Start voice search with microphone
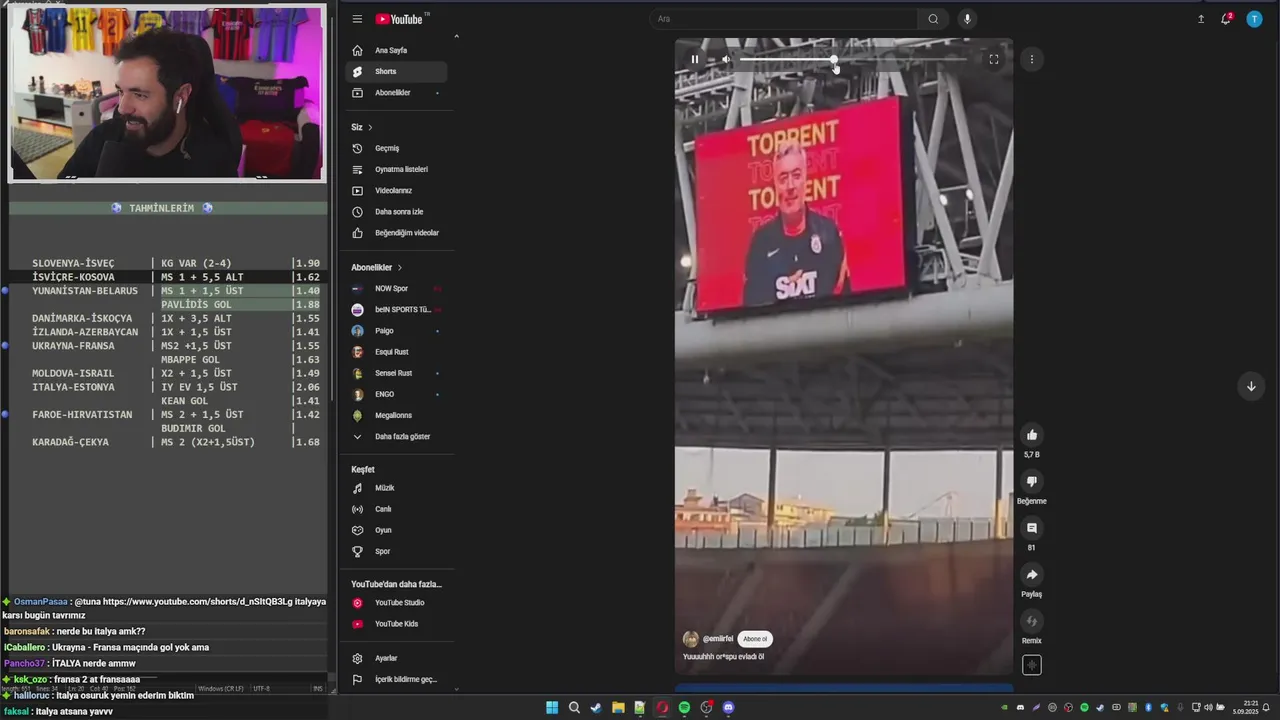 (966, 19)
